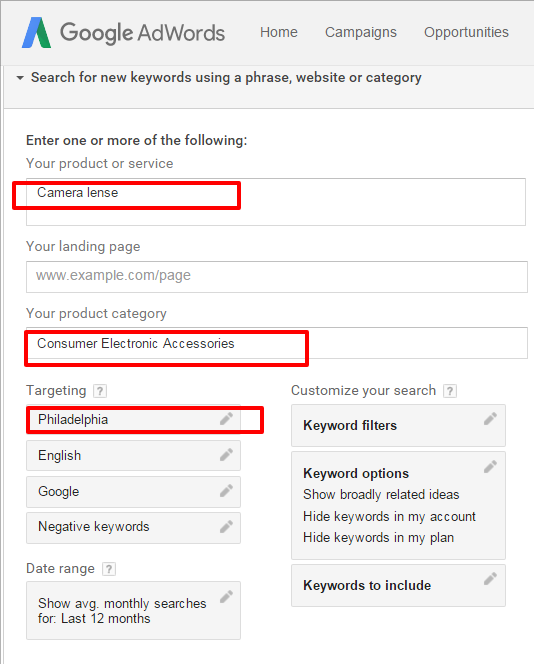This screenshot has width=534, height=664.
Task: Click the product or service field
Action: pyautogui.click(x=276, y=202)
